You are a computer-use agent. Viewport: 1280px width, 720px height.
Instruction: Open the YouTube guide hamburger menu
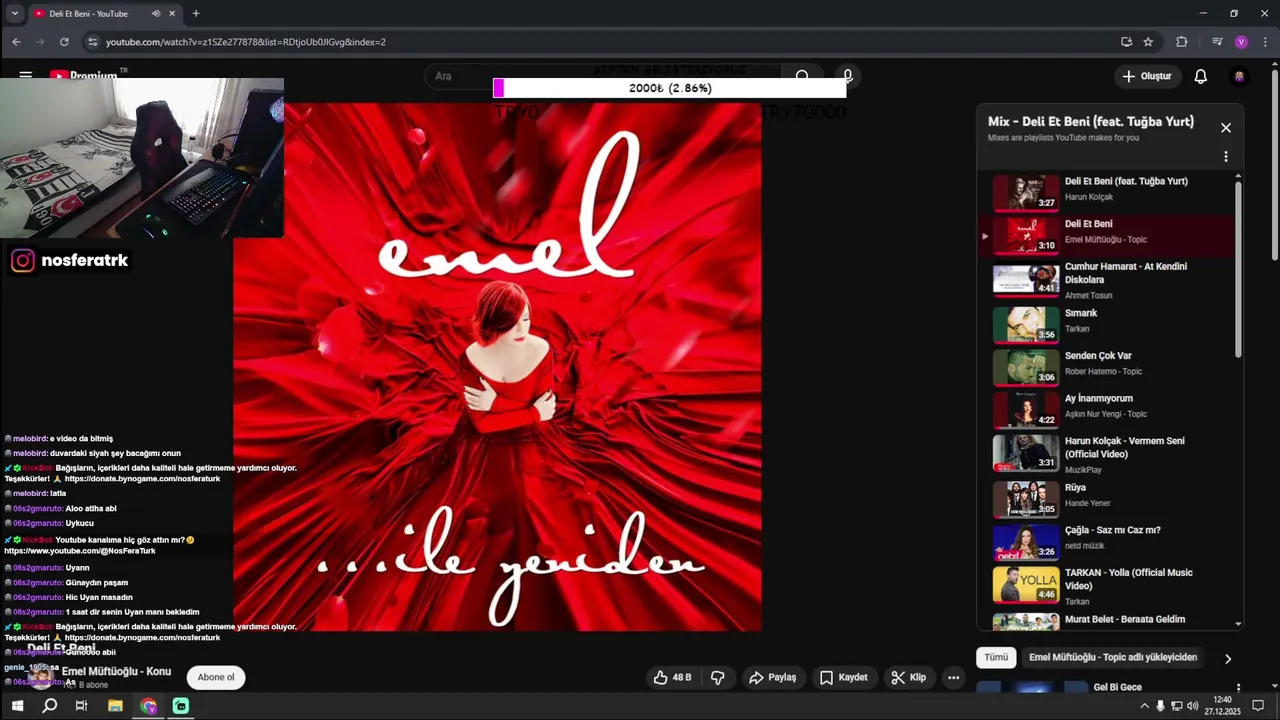(26, 75)
